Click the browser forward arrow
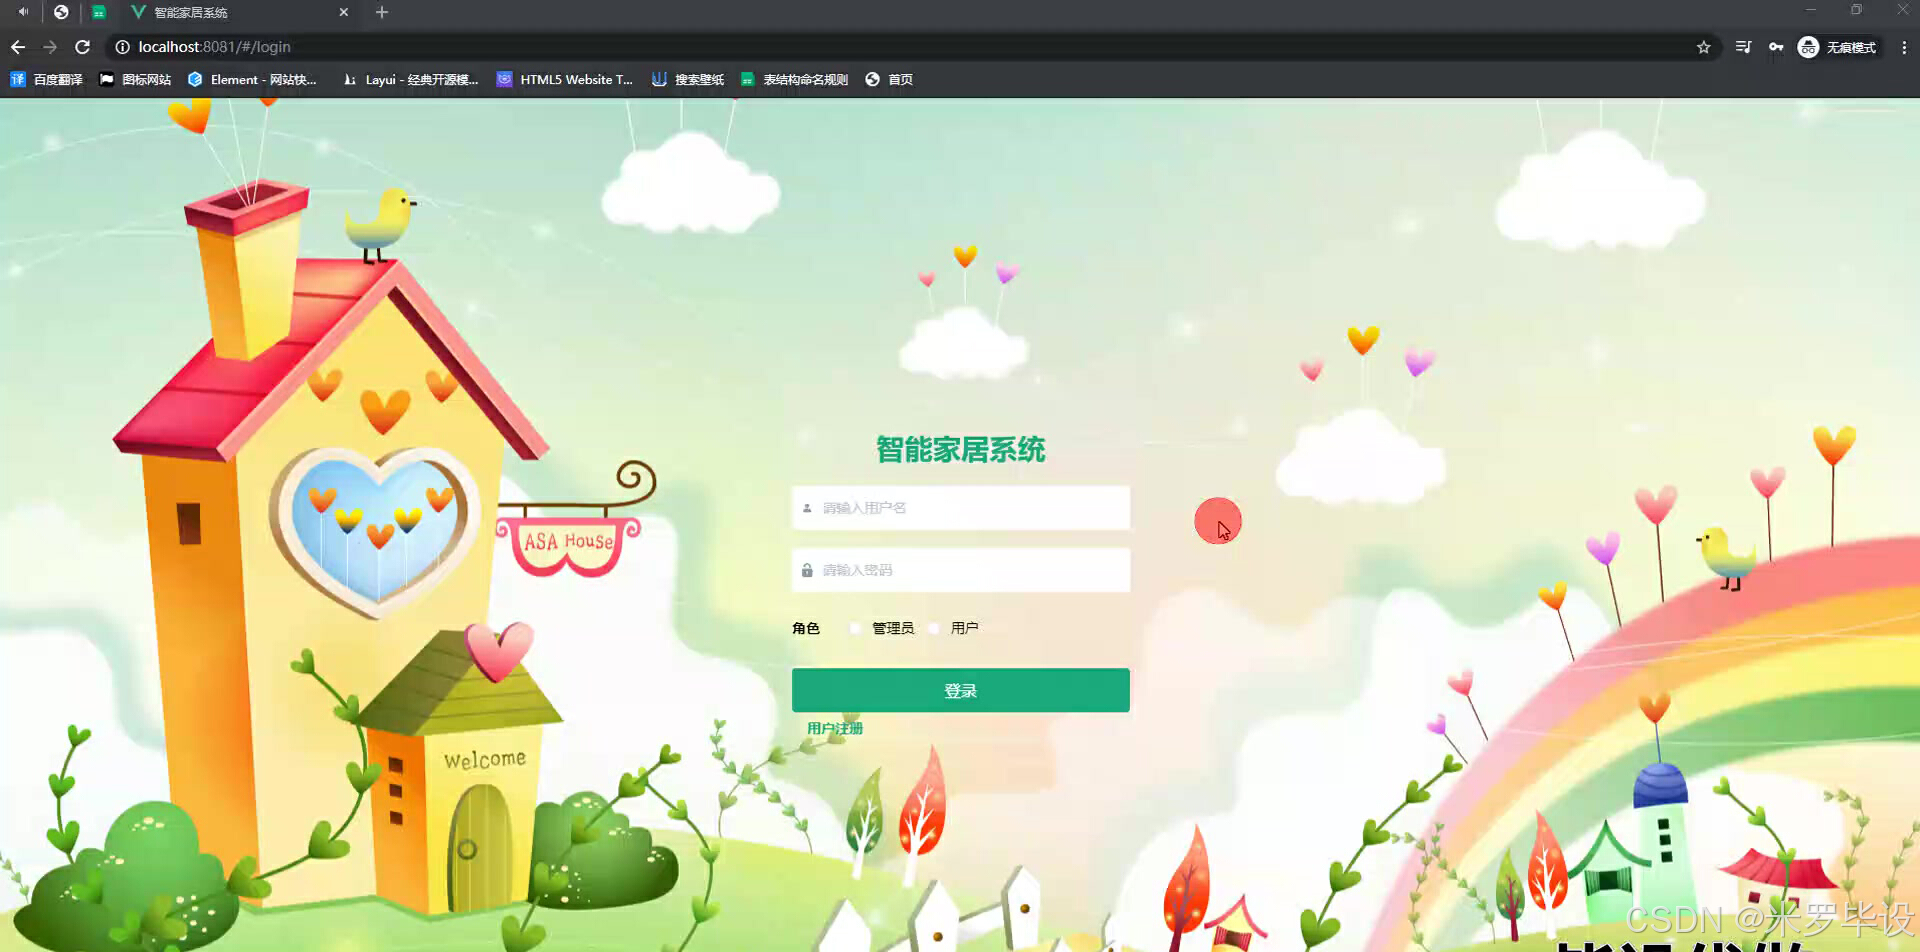Screen dimensions: 1920x952 (x=50, y=47)
